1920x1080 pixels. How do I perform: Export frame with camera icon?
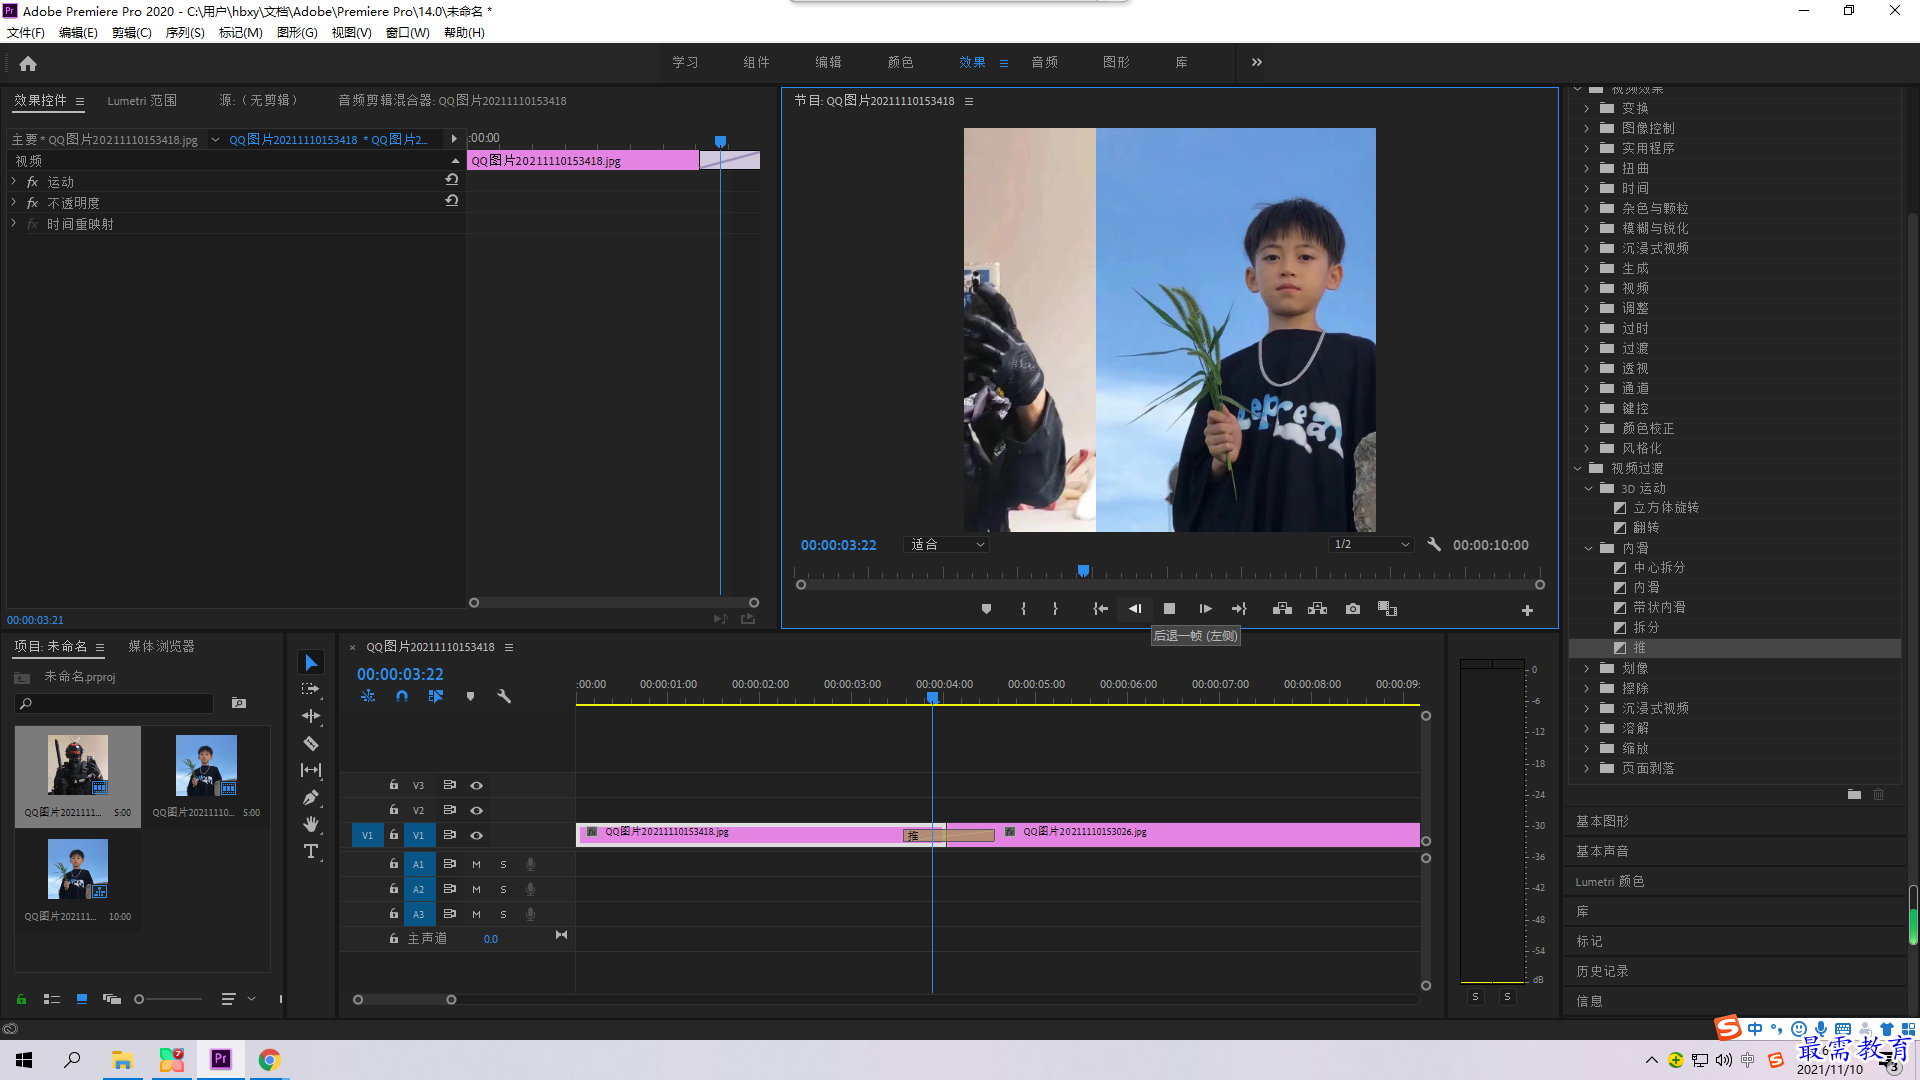click(1353, 609)
